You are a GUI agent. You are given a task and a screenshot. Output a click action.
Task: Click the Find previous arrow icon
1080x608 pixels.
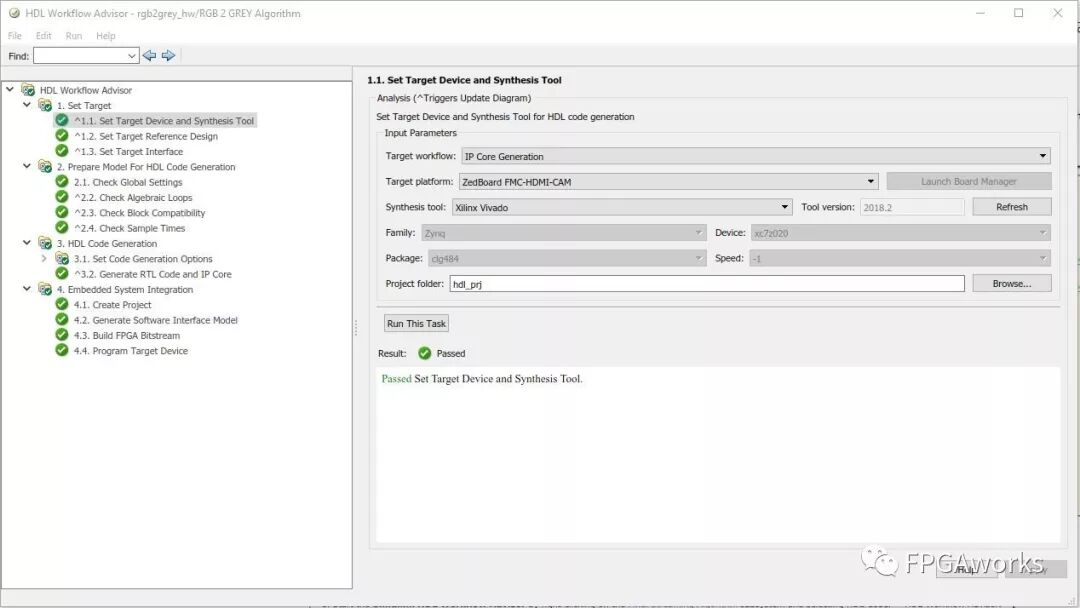click(x=149, y=56)
